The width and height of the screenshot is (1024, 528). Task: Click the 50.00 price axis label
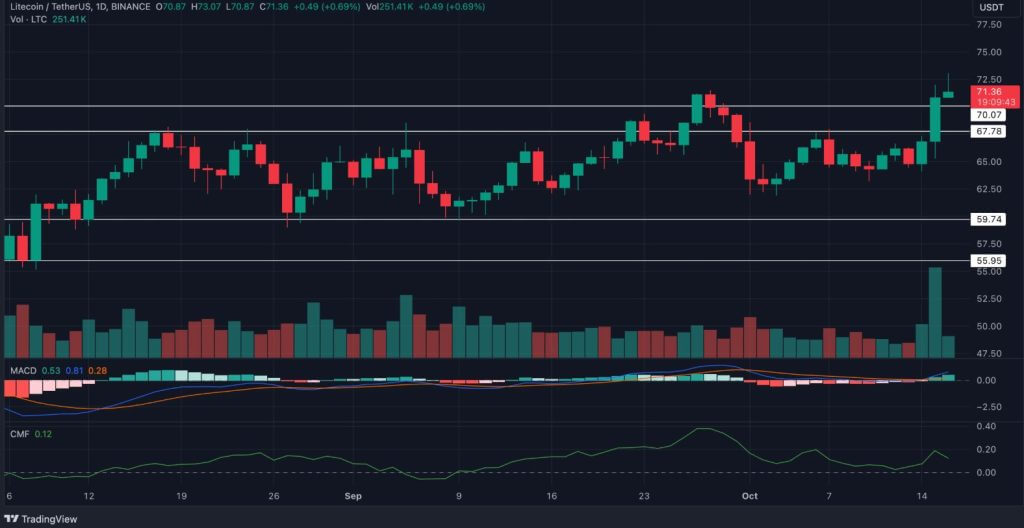click(x=989, y=326)
